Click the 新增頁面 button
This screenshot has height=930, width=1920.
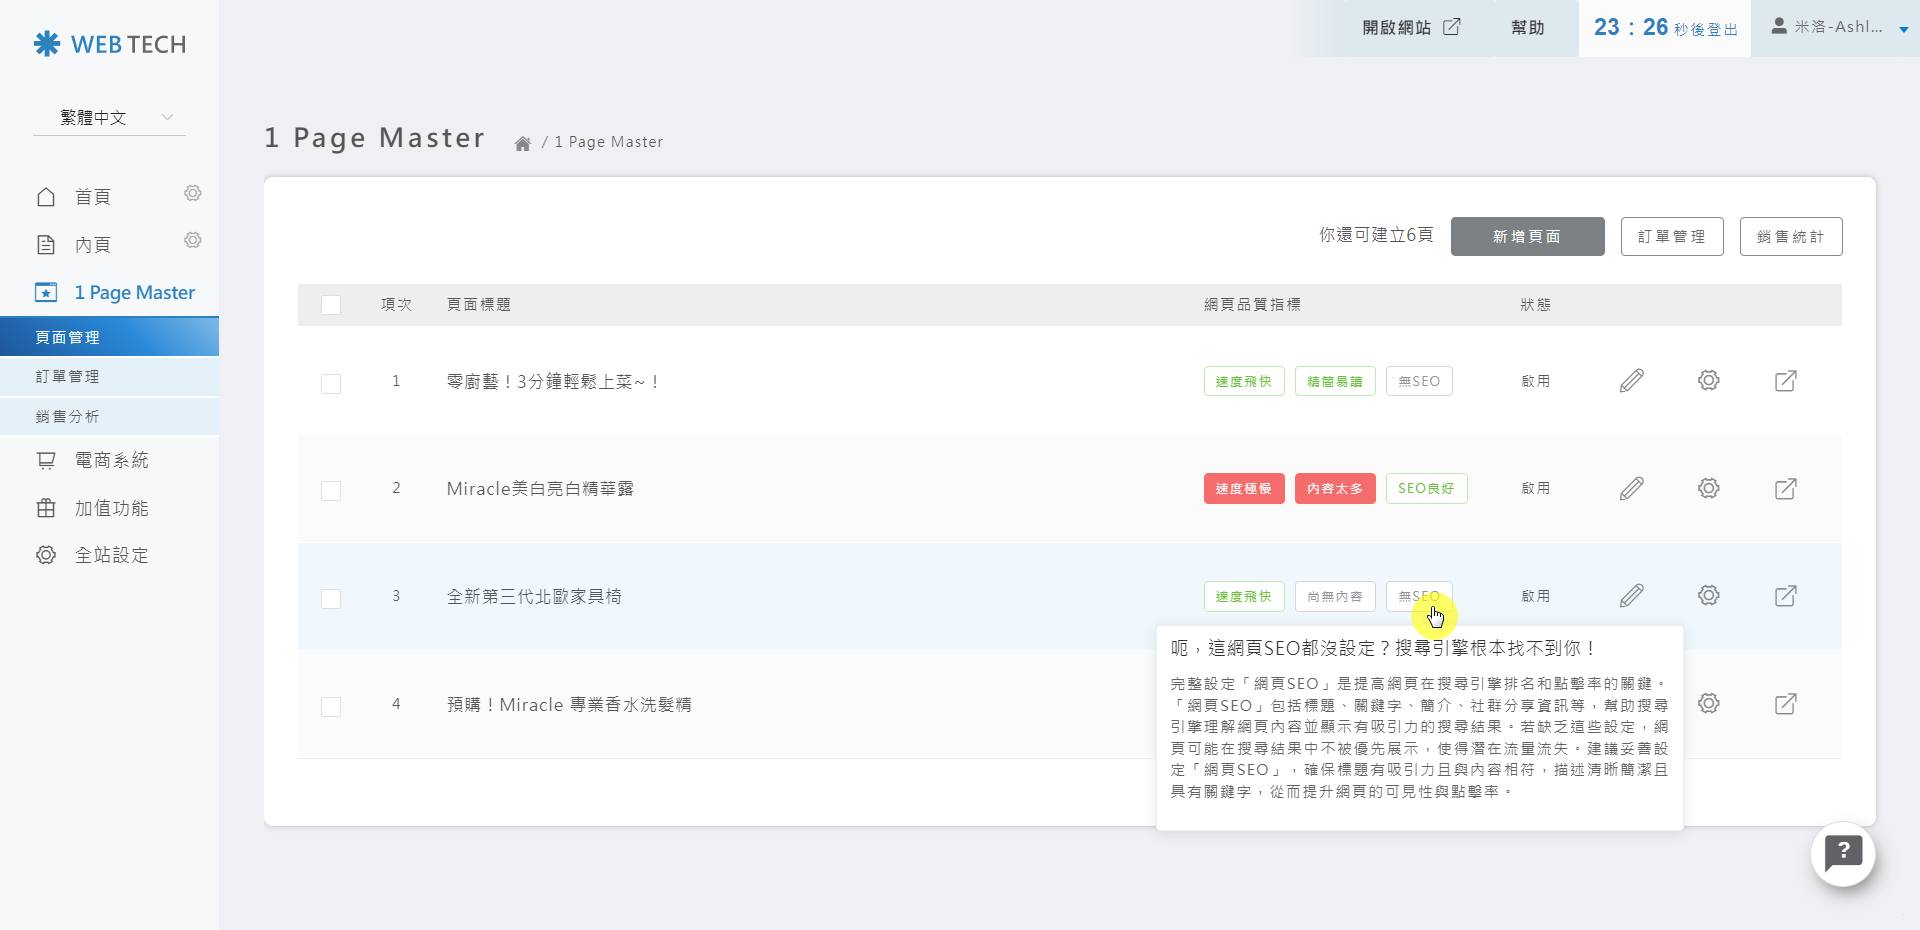tap(1527, 237)
